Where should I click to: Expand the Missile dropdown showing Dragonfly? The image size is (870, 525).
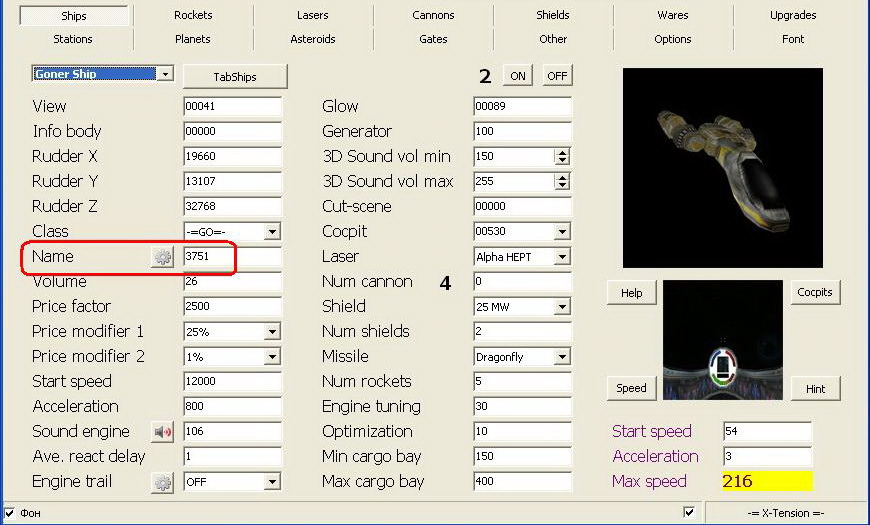[x=562, y=357]
